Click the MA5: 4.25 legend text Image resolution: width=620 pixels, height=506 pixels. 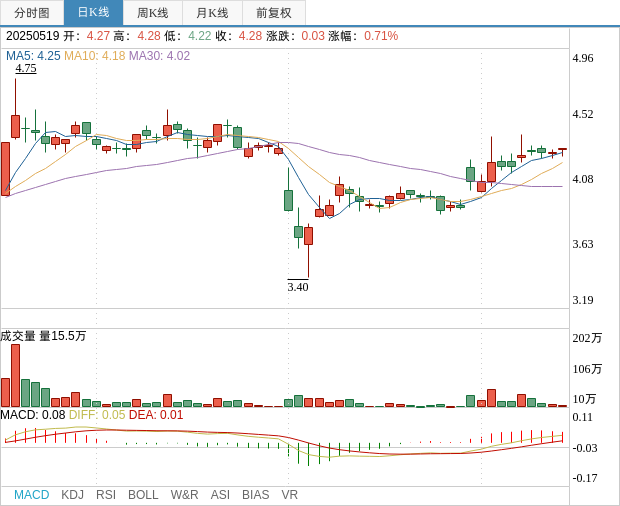pyautogui.click(x=33, y=56)
